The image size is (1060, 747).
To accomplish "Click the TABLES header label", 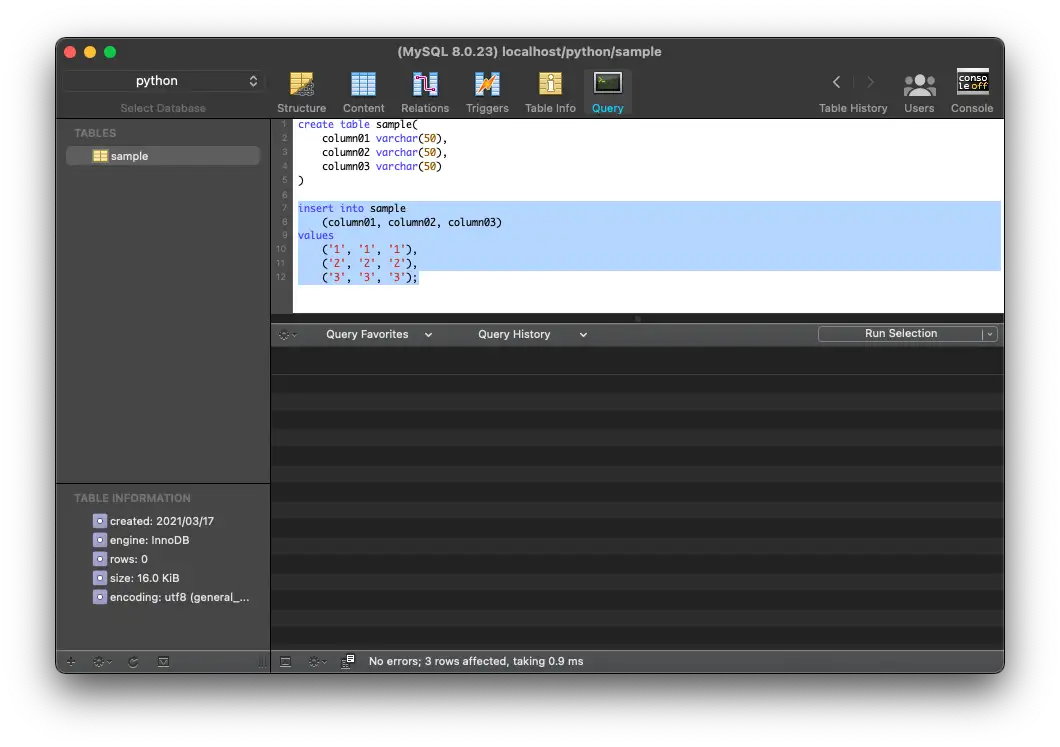I will [x=95, y=133].
